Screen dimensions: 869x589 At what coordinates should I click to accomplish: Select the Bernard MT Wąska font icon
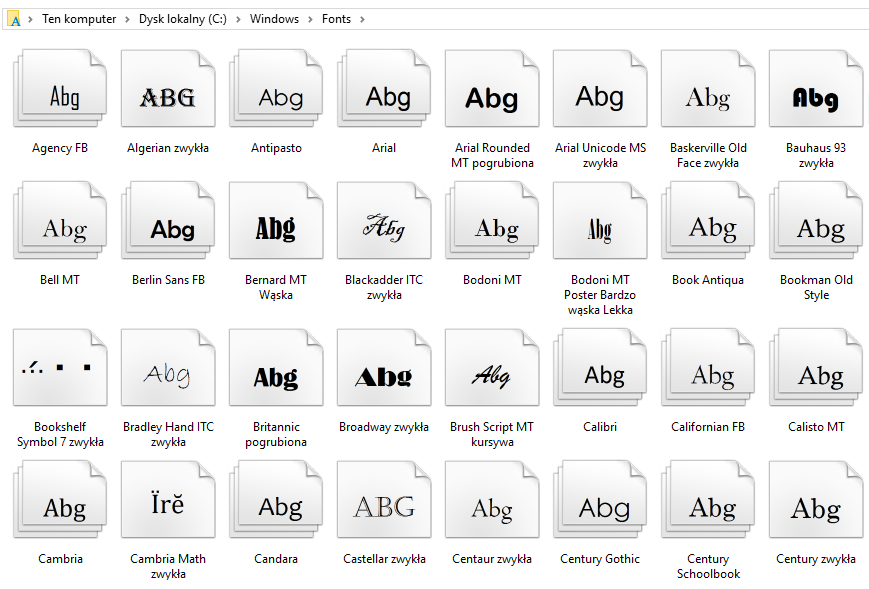pos(276,221)
